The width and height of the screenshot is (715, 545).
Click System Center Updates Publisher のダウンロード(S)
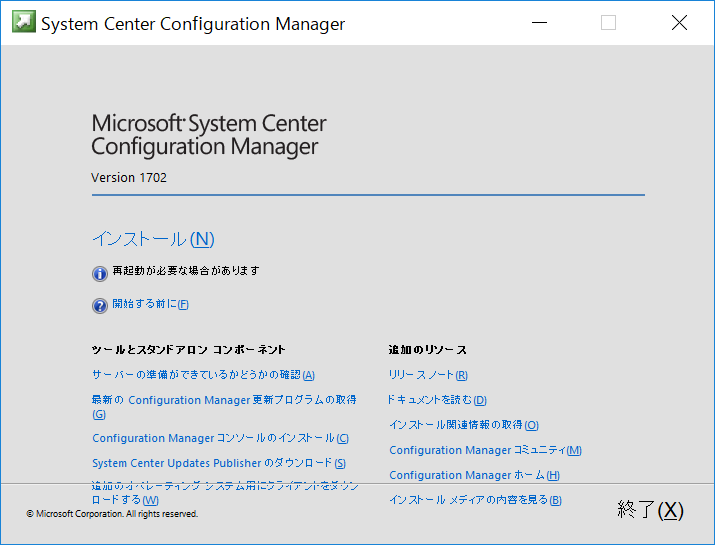[219, 463]
